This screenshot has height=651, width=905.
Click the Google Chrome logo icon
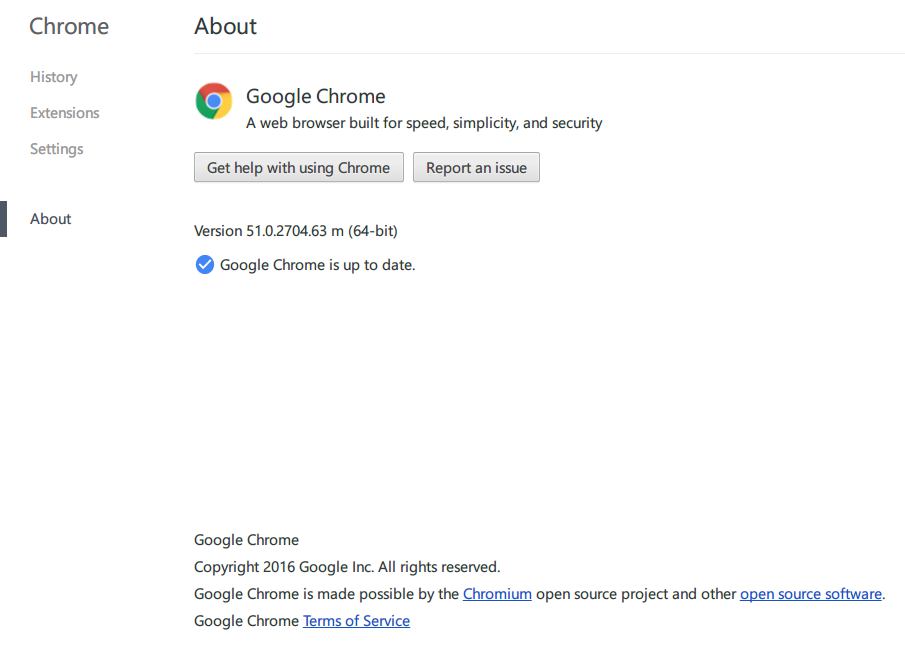click(214, 101)
